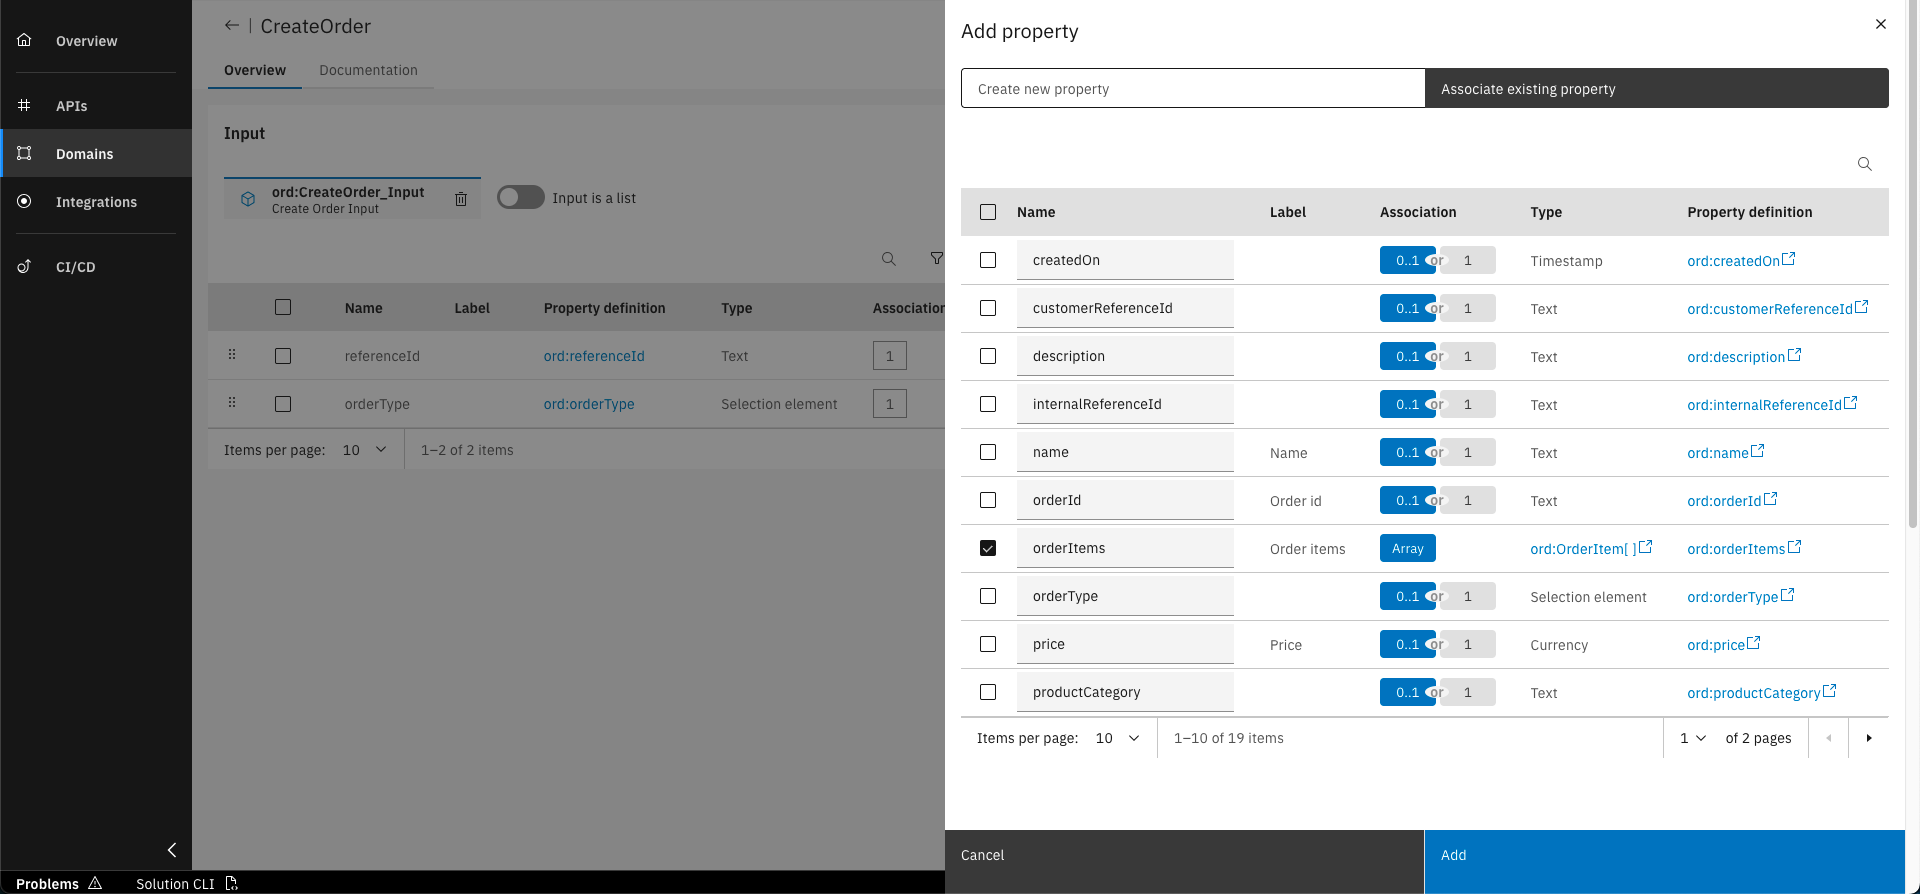1920x894 pixels.
Task: Uncheck the orderItems checkbox
Action: [988, 548]
